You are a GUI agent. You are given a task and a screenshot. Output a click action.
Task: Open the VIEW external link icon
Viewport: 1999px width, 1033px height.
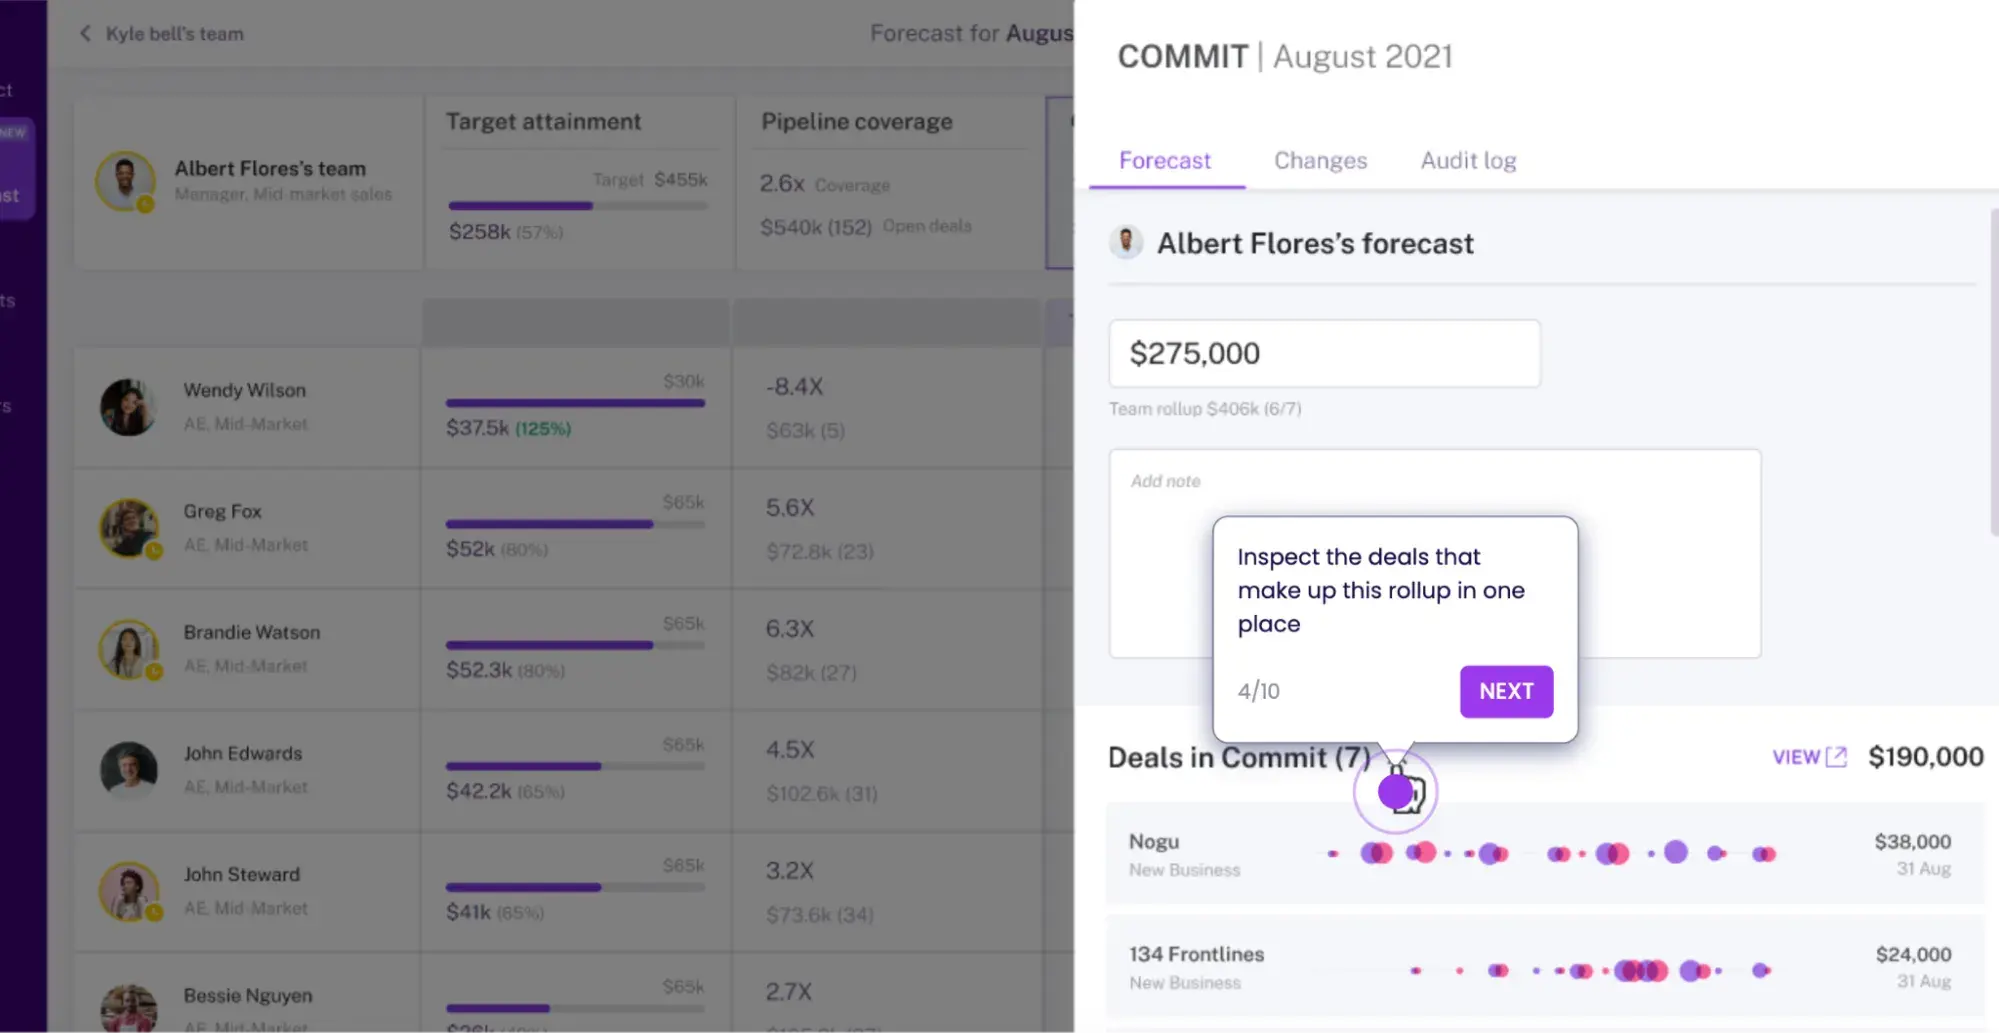(1836, 757)
